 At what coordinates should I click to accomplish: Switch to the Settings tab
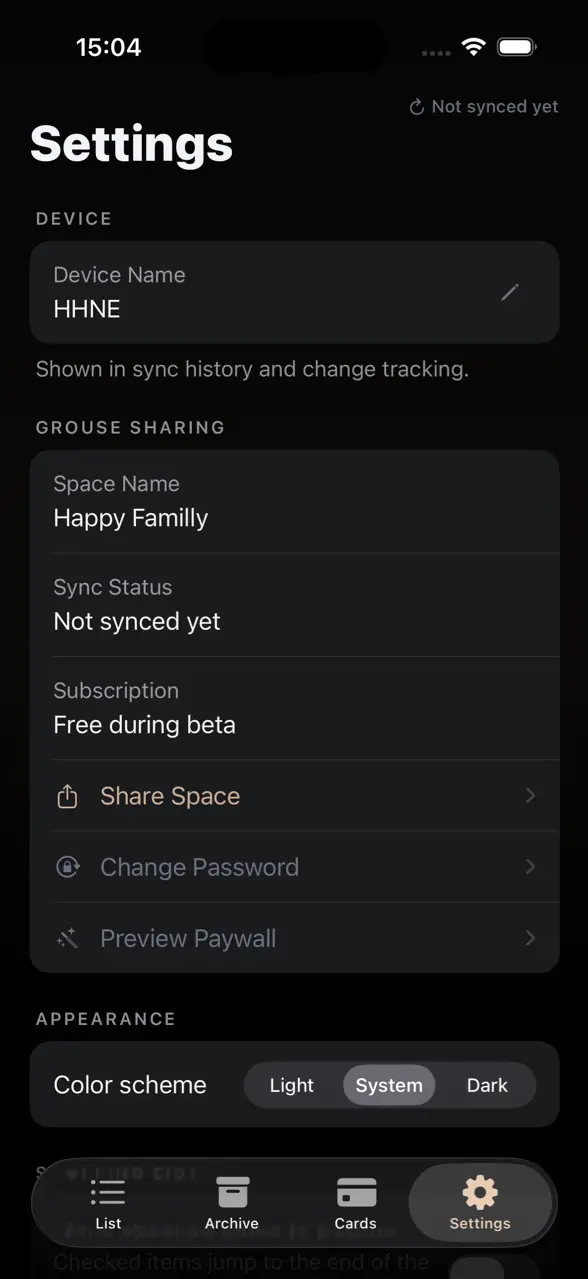[x=480, y=1202]
